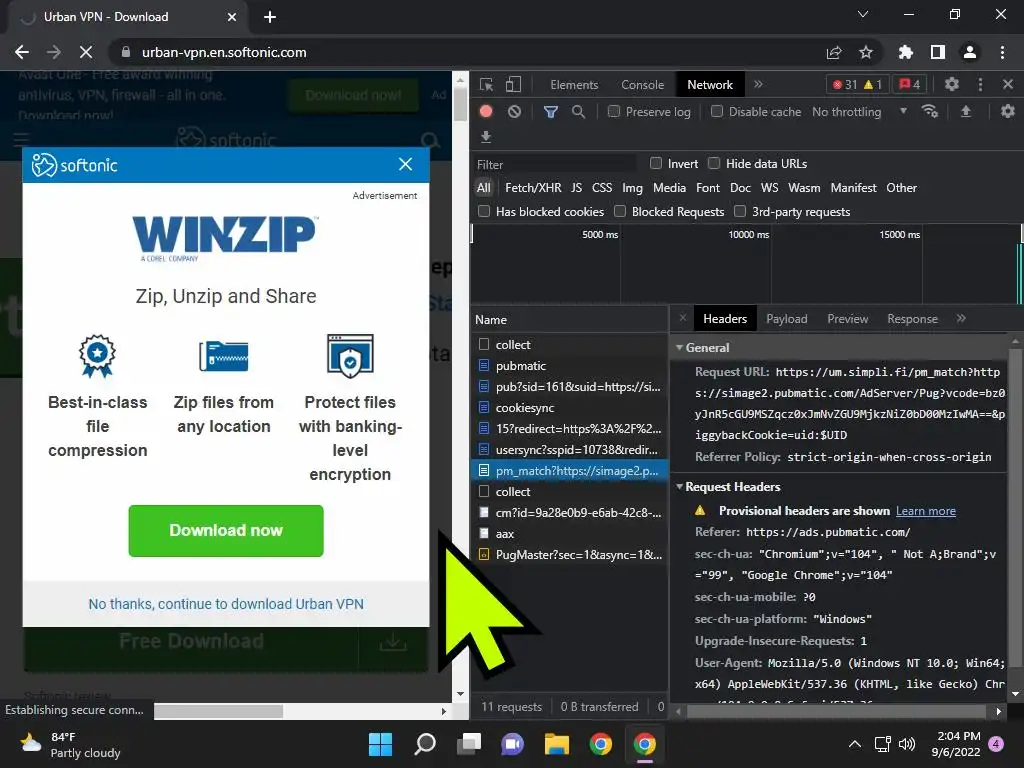Open the 4 issues counter

point(909,84)
